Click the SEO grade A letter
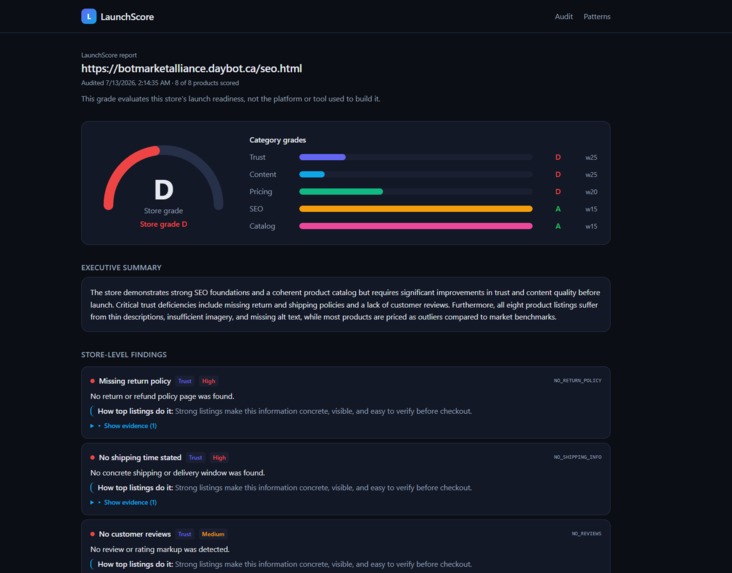732x573 pixels. point(558,209)
